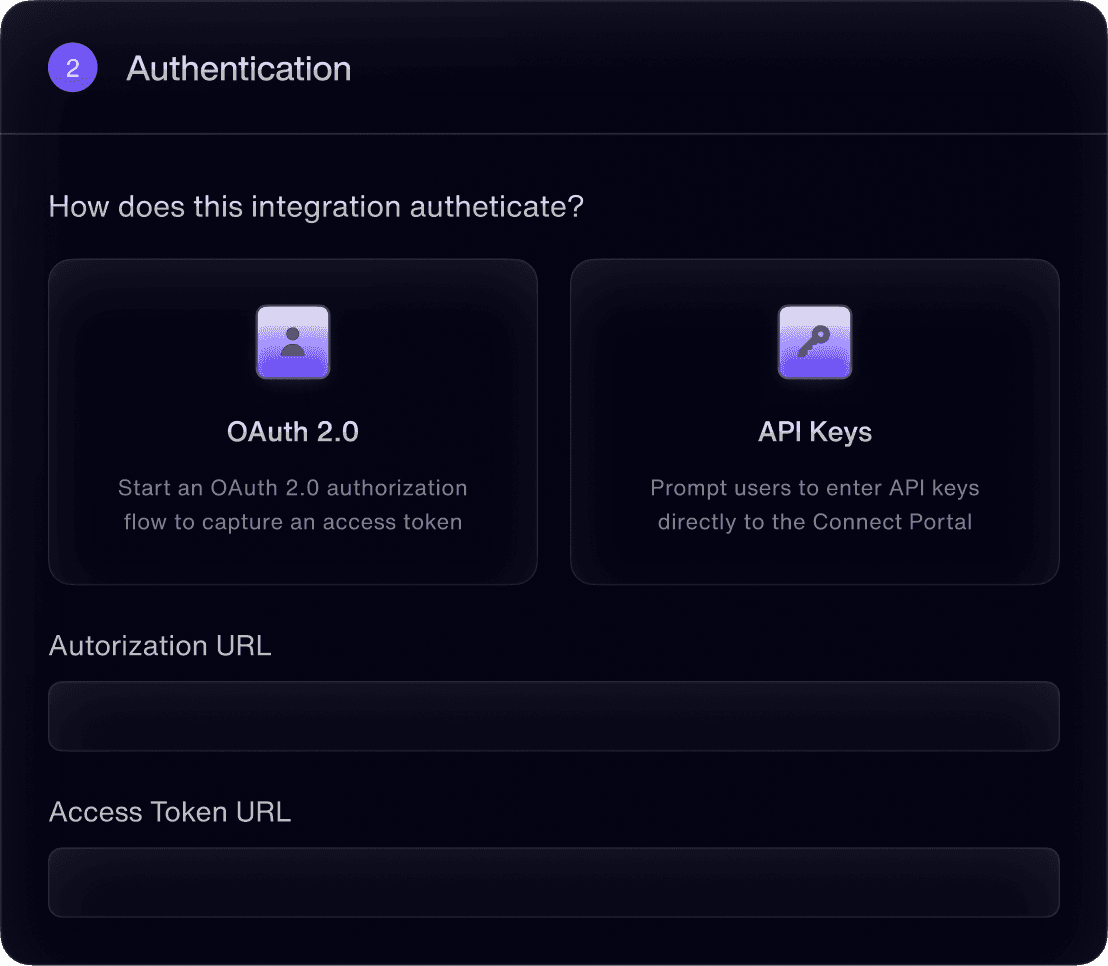Click "URL" in the Autorization URL label
This screenshot has height=966, width=1108.
[243, 645]
